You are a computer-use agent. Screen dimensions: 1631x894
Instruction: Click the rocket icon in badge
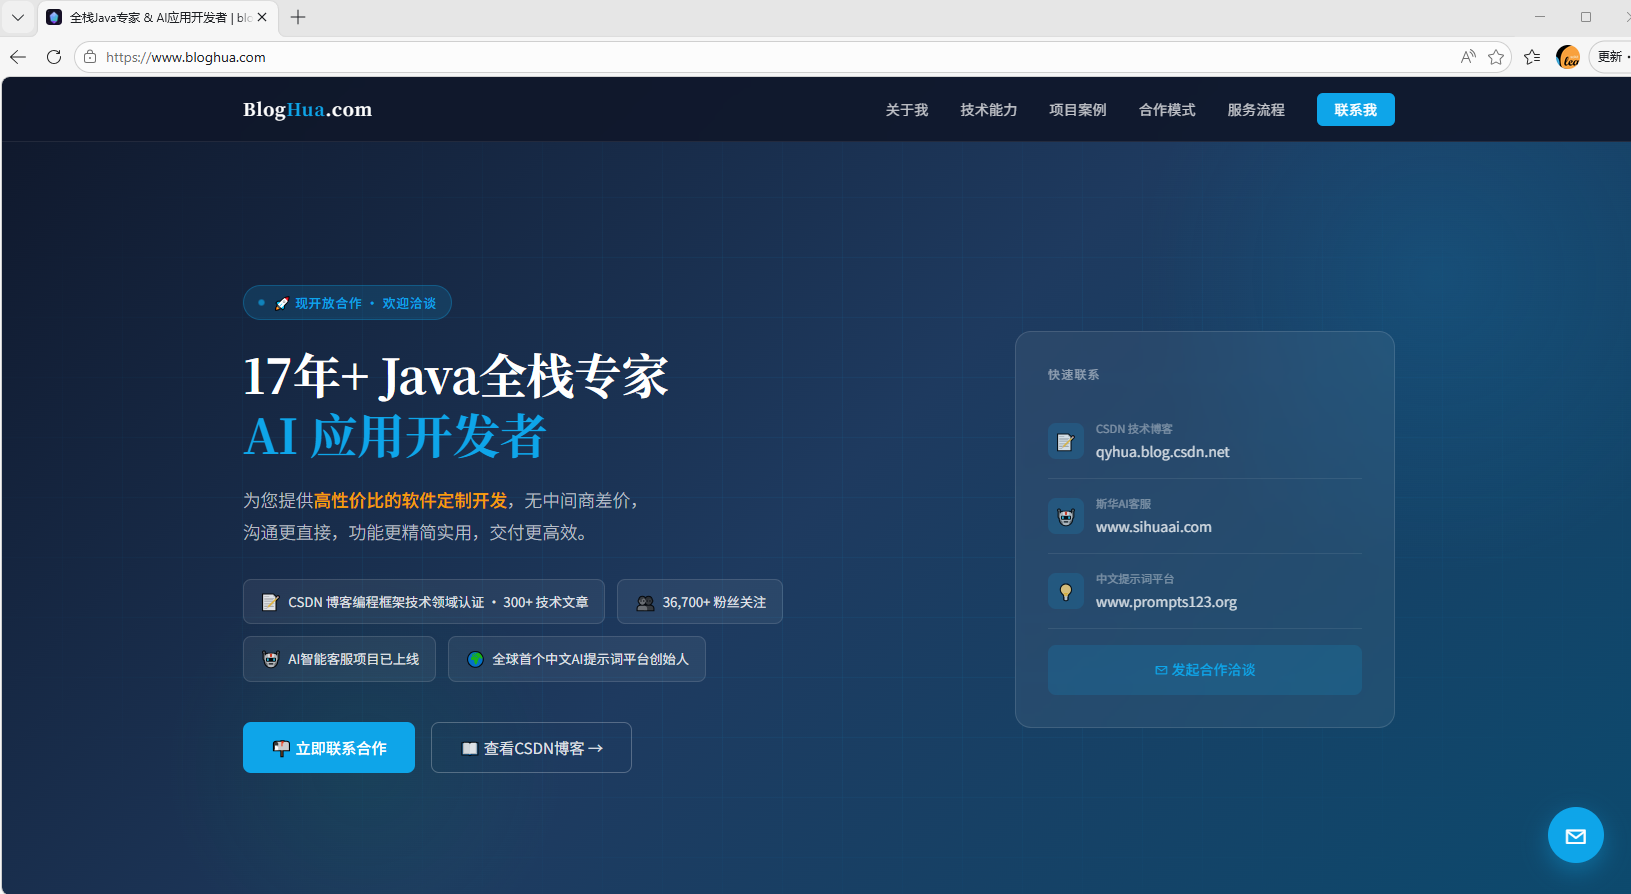coord(282,303)
